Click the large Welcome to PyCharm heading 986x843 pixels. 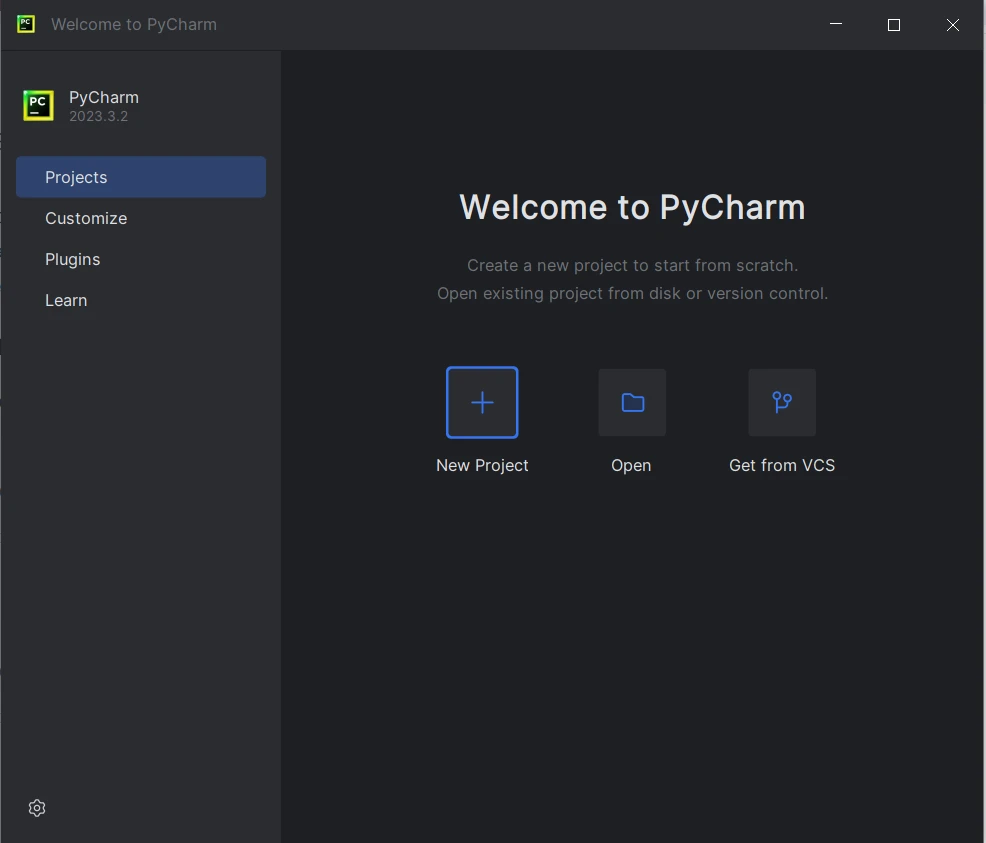tap(632, 207)
